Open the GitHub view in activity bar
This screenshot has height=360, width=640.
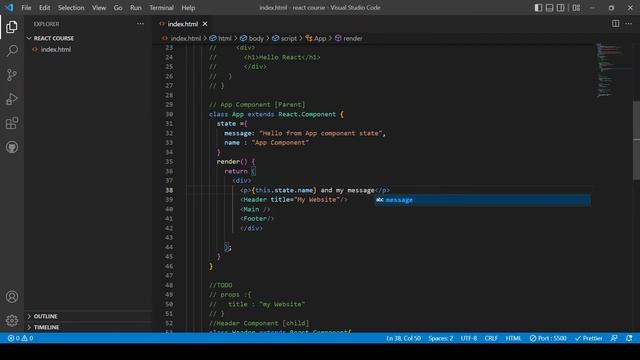(12, 147)
